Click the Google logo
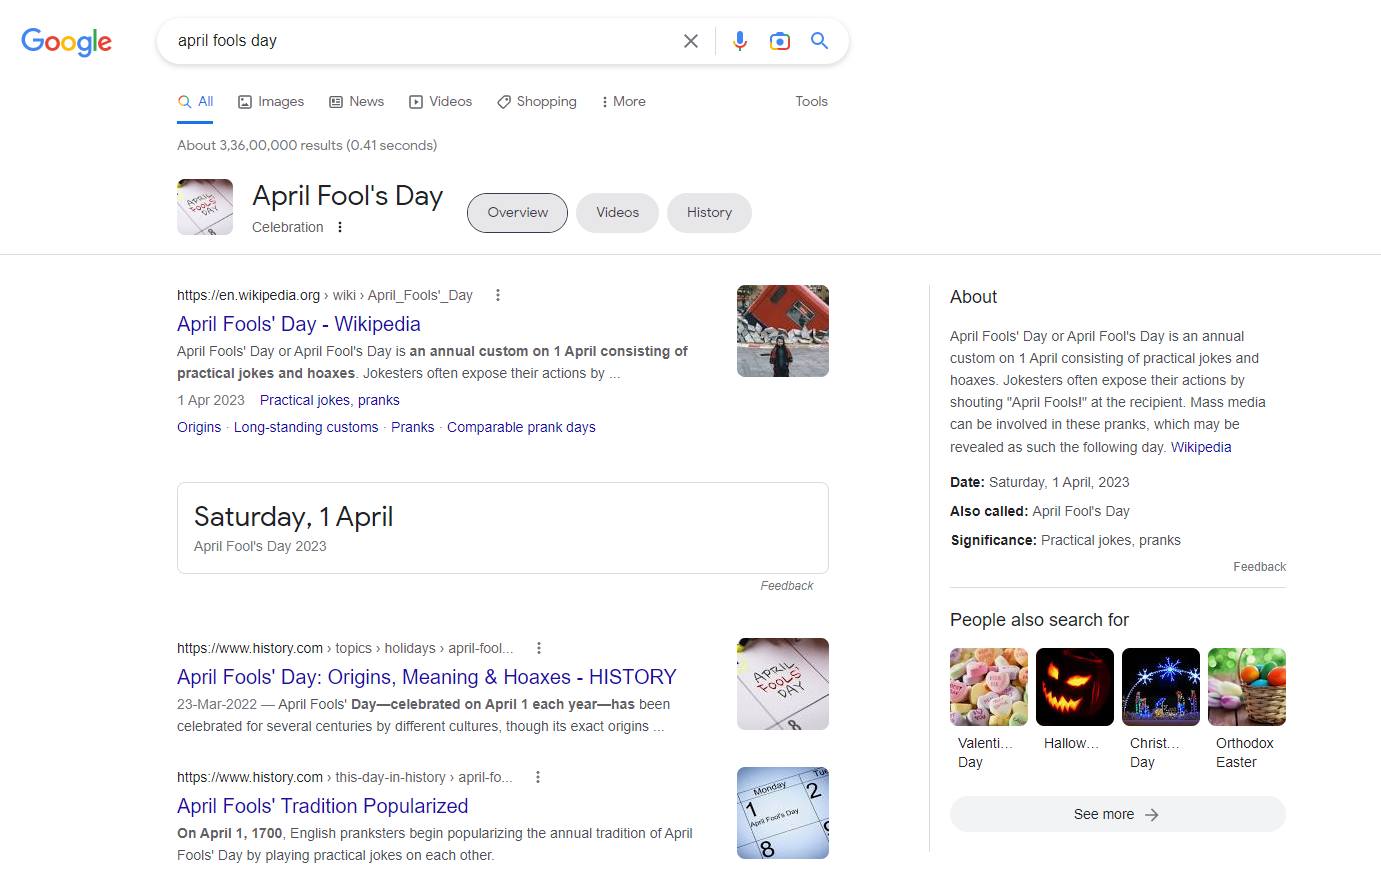 (x=66, y=42)
